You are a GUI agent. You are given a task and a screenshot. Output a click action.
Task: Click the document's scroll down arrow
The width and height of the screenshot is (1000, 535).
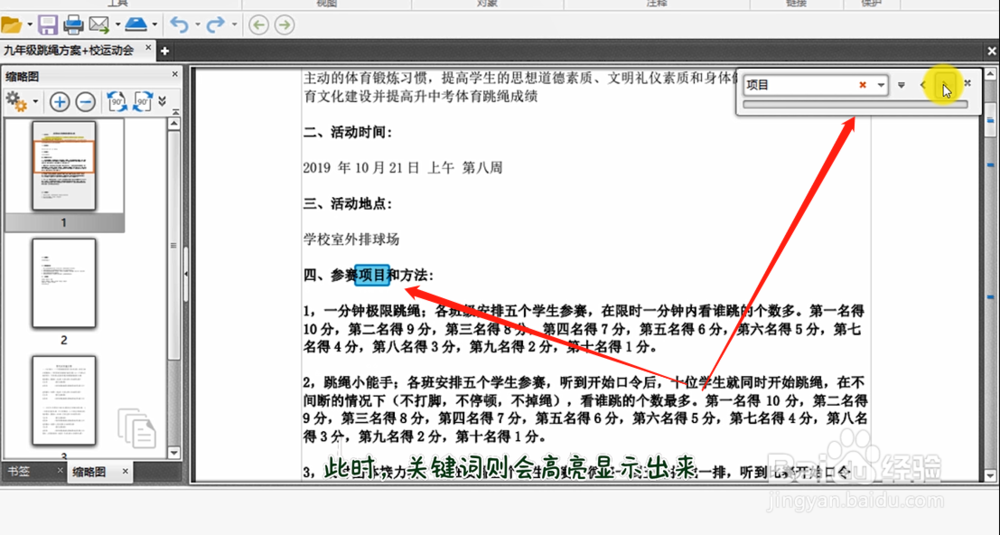tap(990, 475)
